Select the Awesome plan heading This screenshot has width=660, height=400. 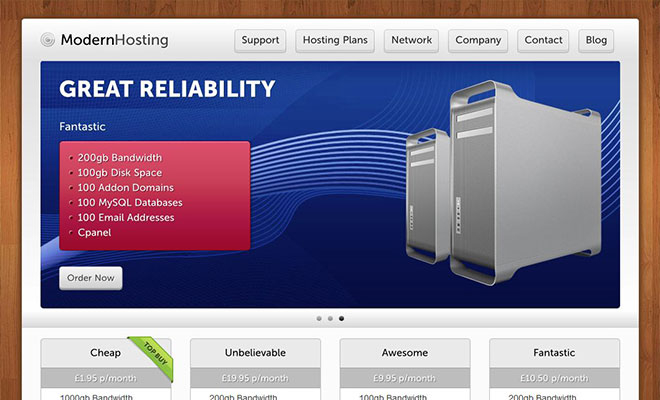404,353
